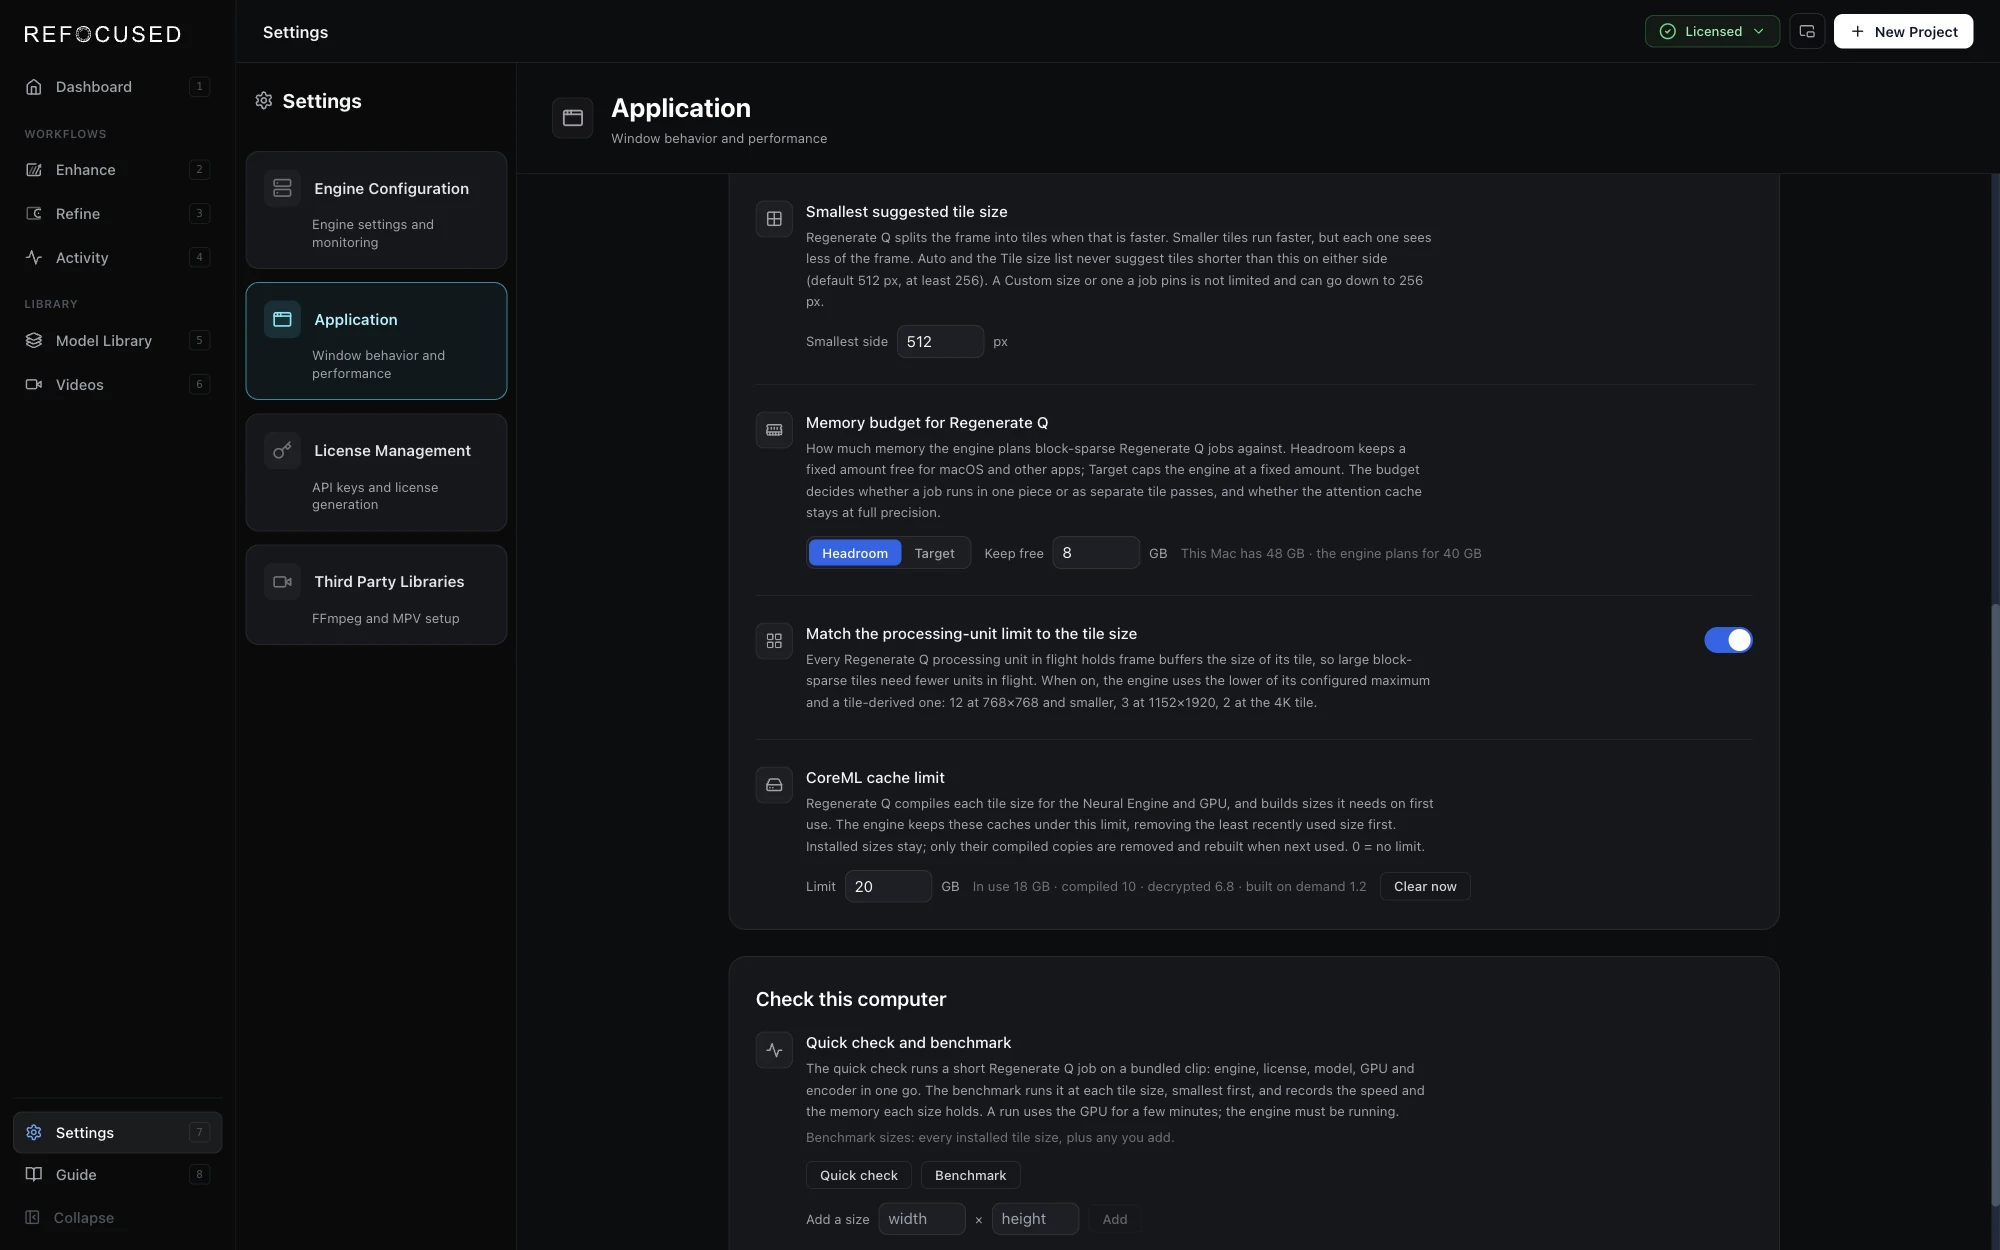Click the Activity pulse icon in sidebar
Screen dimensions: 2000x1250
point(34,258)
